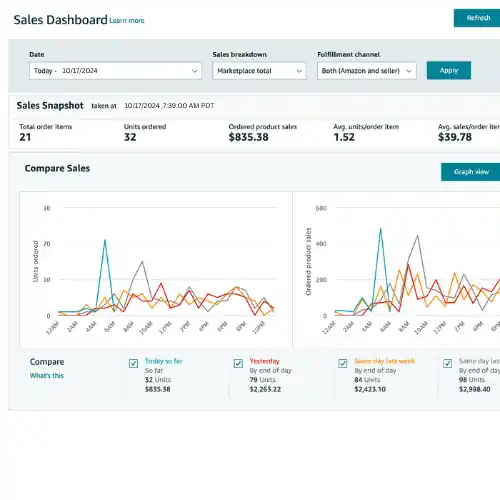
Task: Click the $2,423.10 last week sales total
Action: [370, 389]
